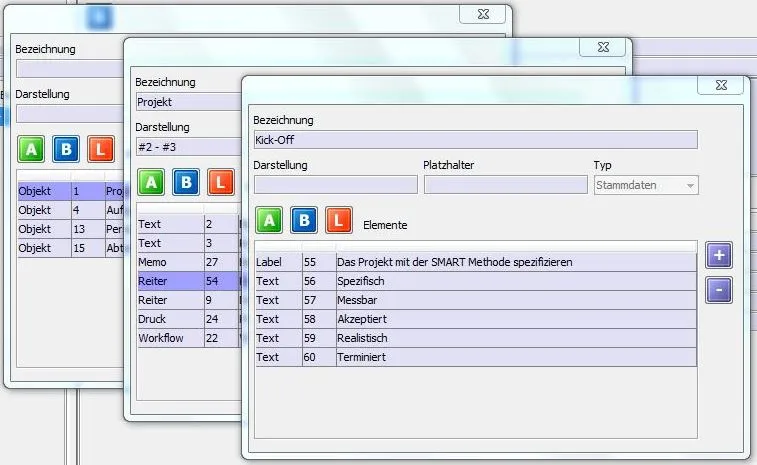
Task: Click blue B icon in back-most dialog
Action: pos(66,150)
